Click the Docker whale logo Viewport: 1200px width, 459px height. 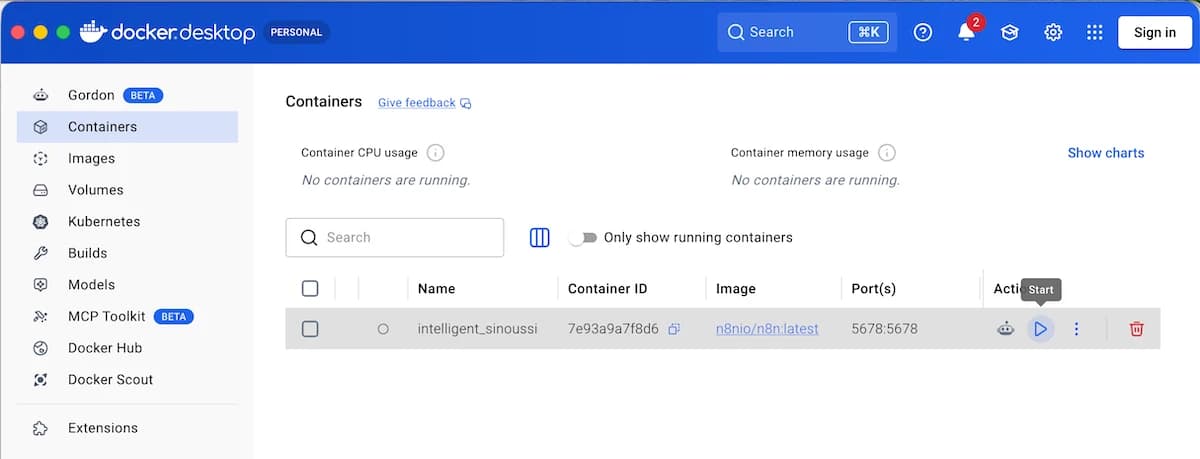(x=92, y=31)
